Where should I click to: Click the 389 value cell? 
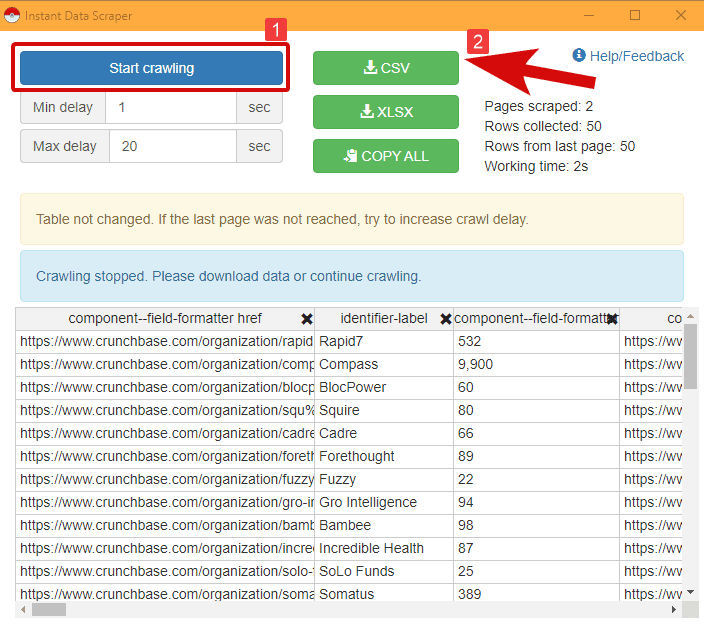click(537, 593)
